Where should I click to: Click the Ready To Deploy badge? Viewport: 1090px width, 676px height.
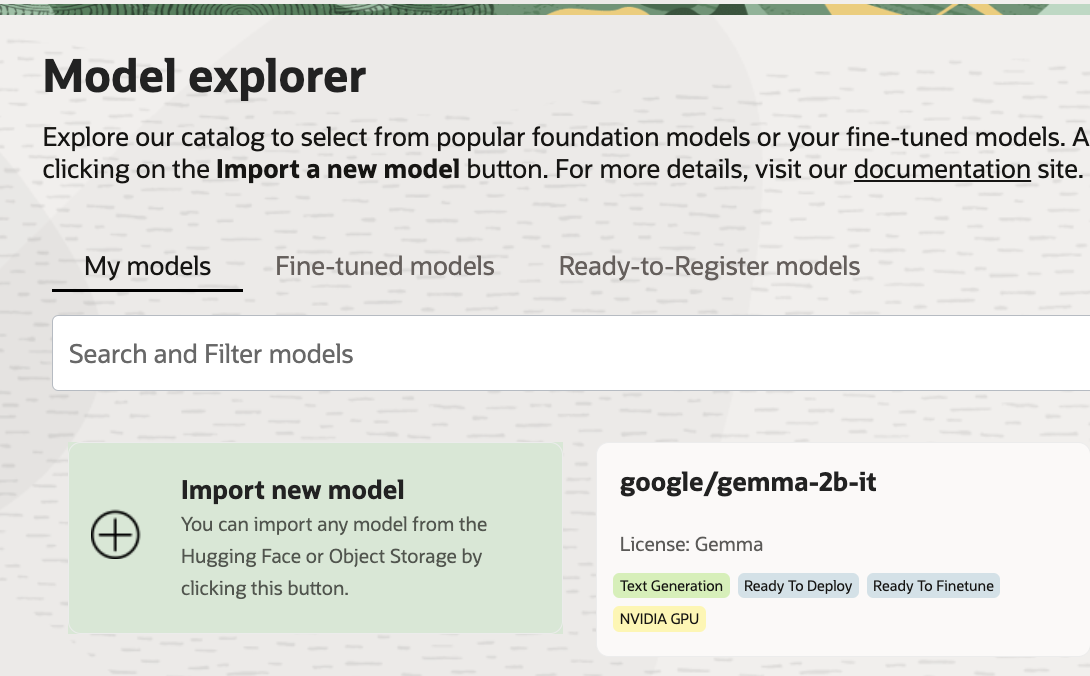[x=798, y=585]
